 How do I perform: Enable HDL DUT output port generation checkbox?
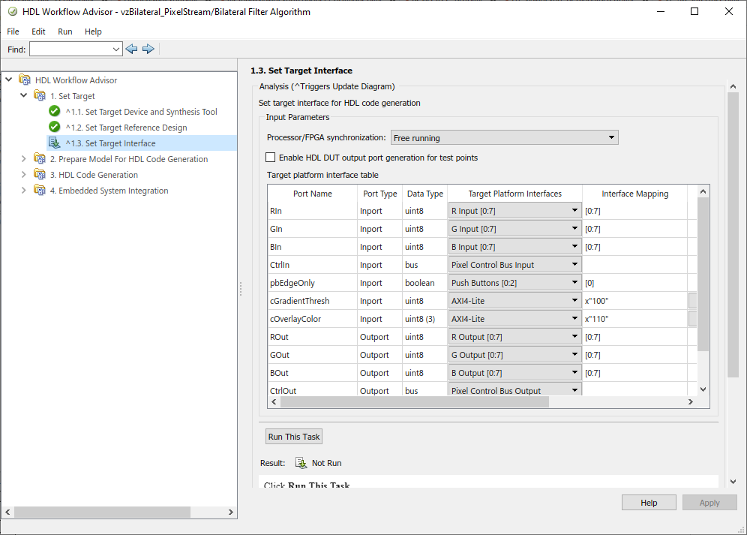(x=270, y=157)
